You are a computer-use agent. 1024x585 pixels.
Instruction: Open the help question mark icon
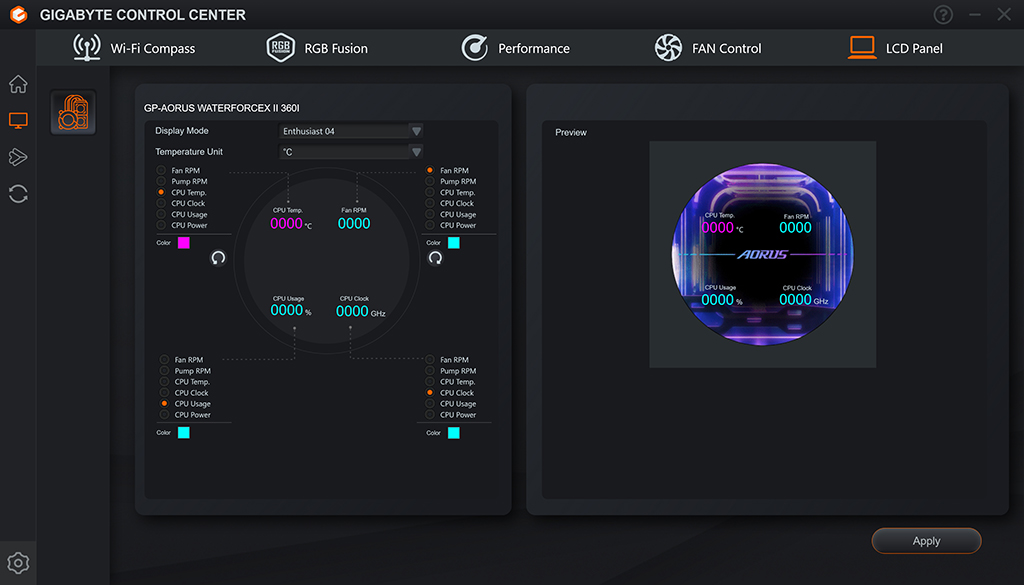point(943,14)
